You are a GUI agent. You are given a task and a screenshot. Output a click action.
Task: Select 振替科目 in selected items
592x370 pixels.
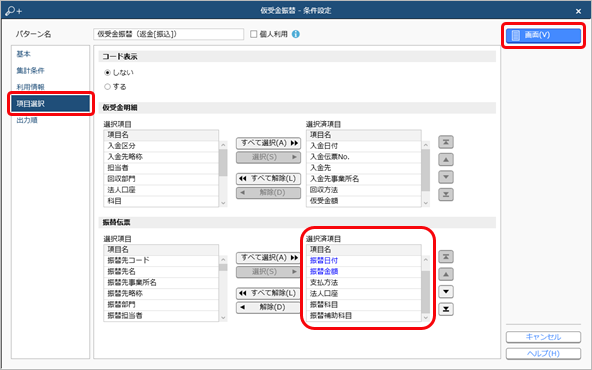coord(364,304)
